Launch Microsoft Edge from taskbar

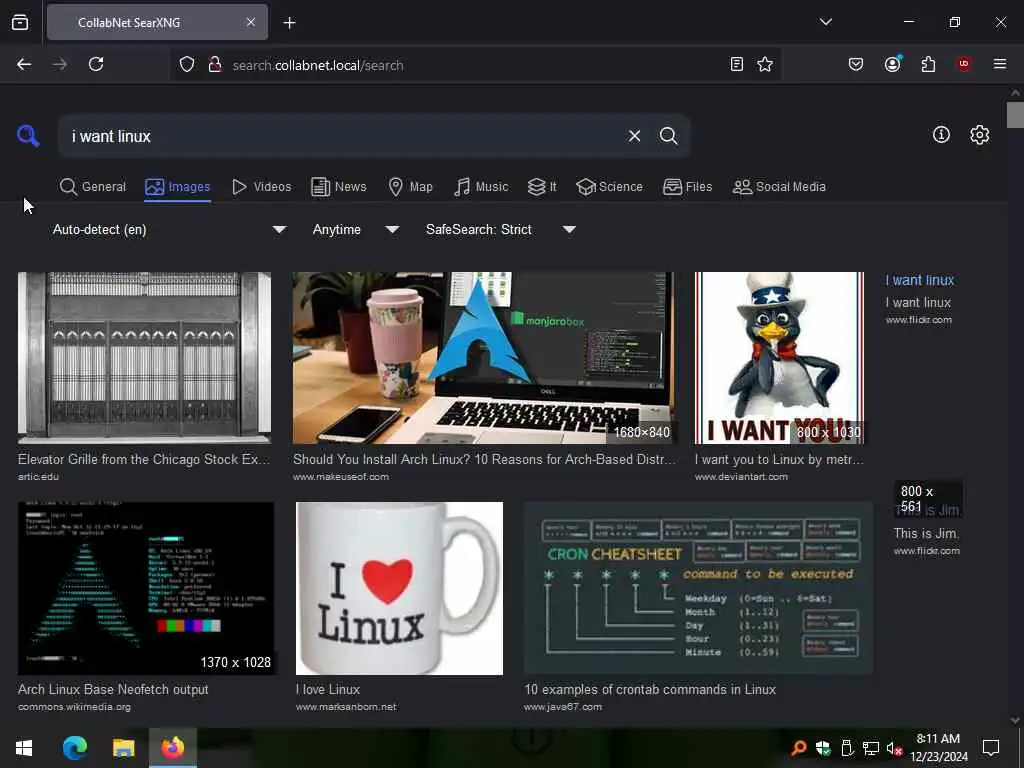74,748
